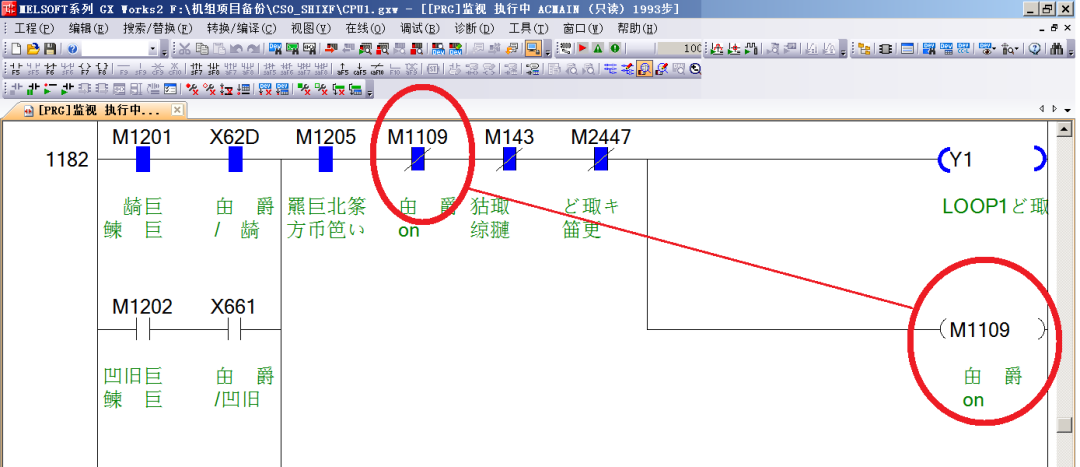This screenshot has width=1080, height=467.
Task: Close the [PRG]监视 tab with its X
Action: pyautogui.click(x=176, y=110)
